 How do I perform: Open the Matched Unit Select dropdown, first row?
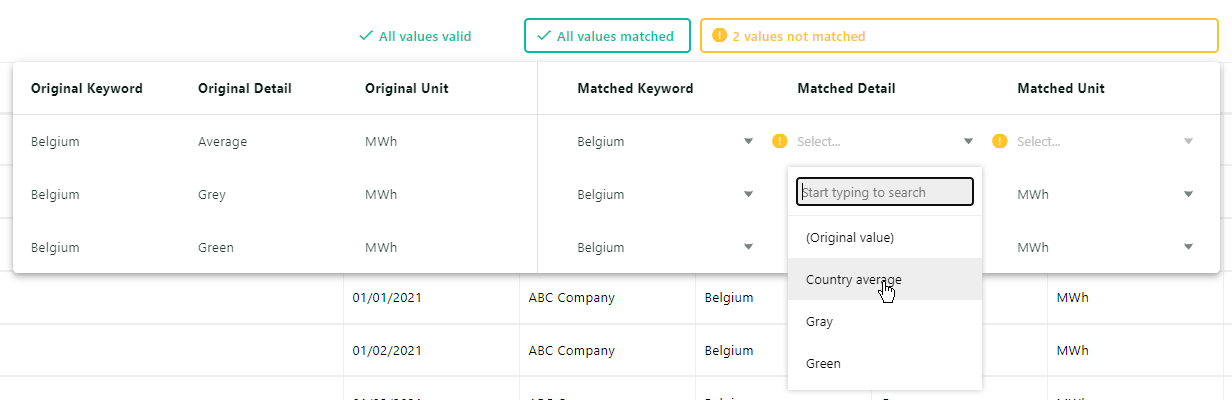[1188, 142]
